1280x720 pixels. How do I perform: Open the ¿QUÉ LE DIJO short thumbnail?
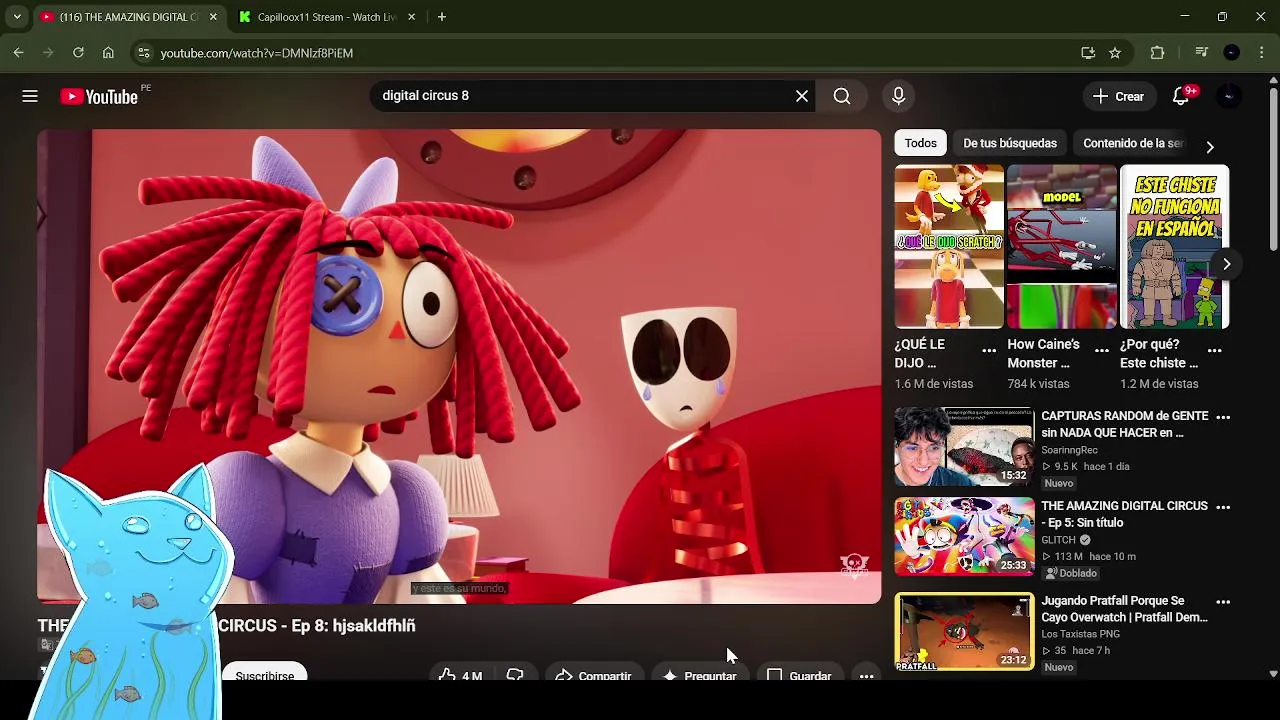[x=949, y=246]
